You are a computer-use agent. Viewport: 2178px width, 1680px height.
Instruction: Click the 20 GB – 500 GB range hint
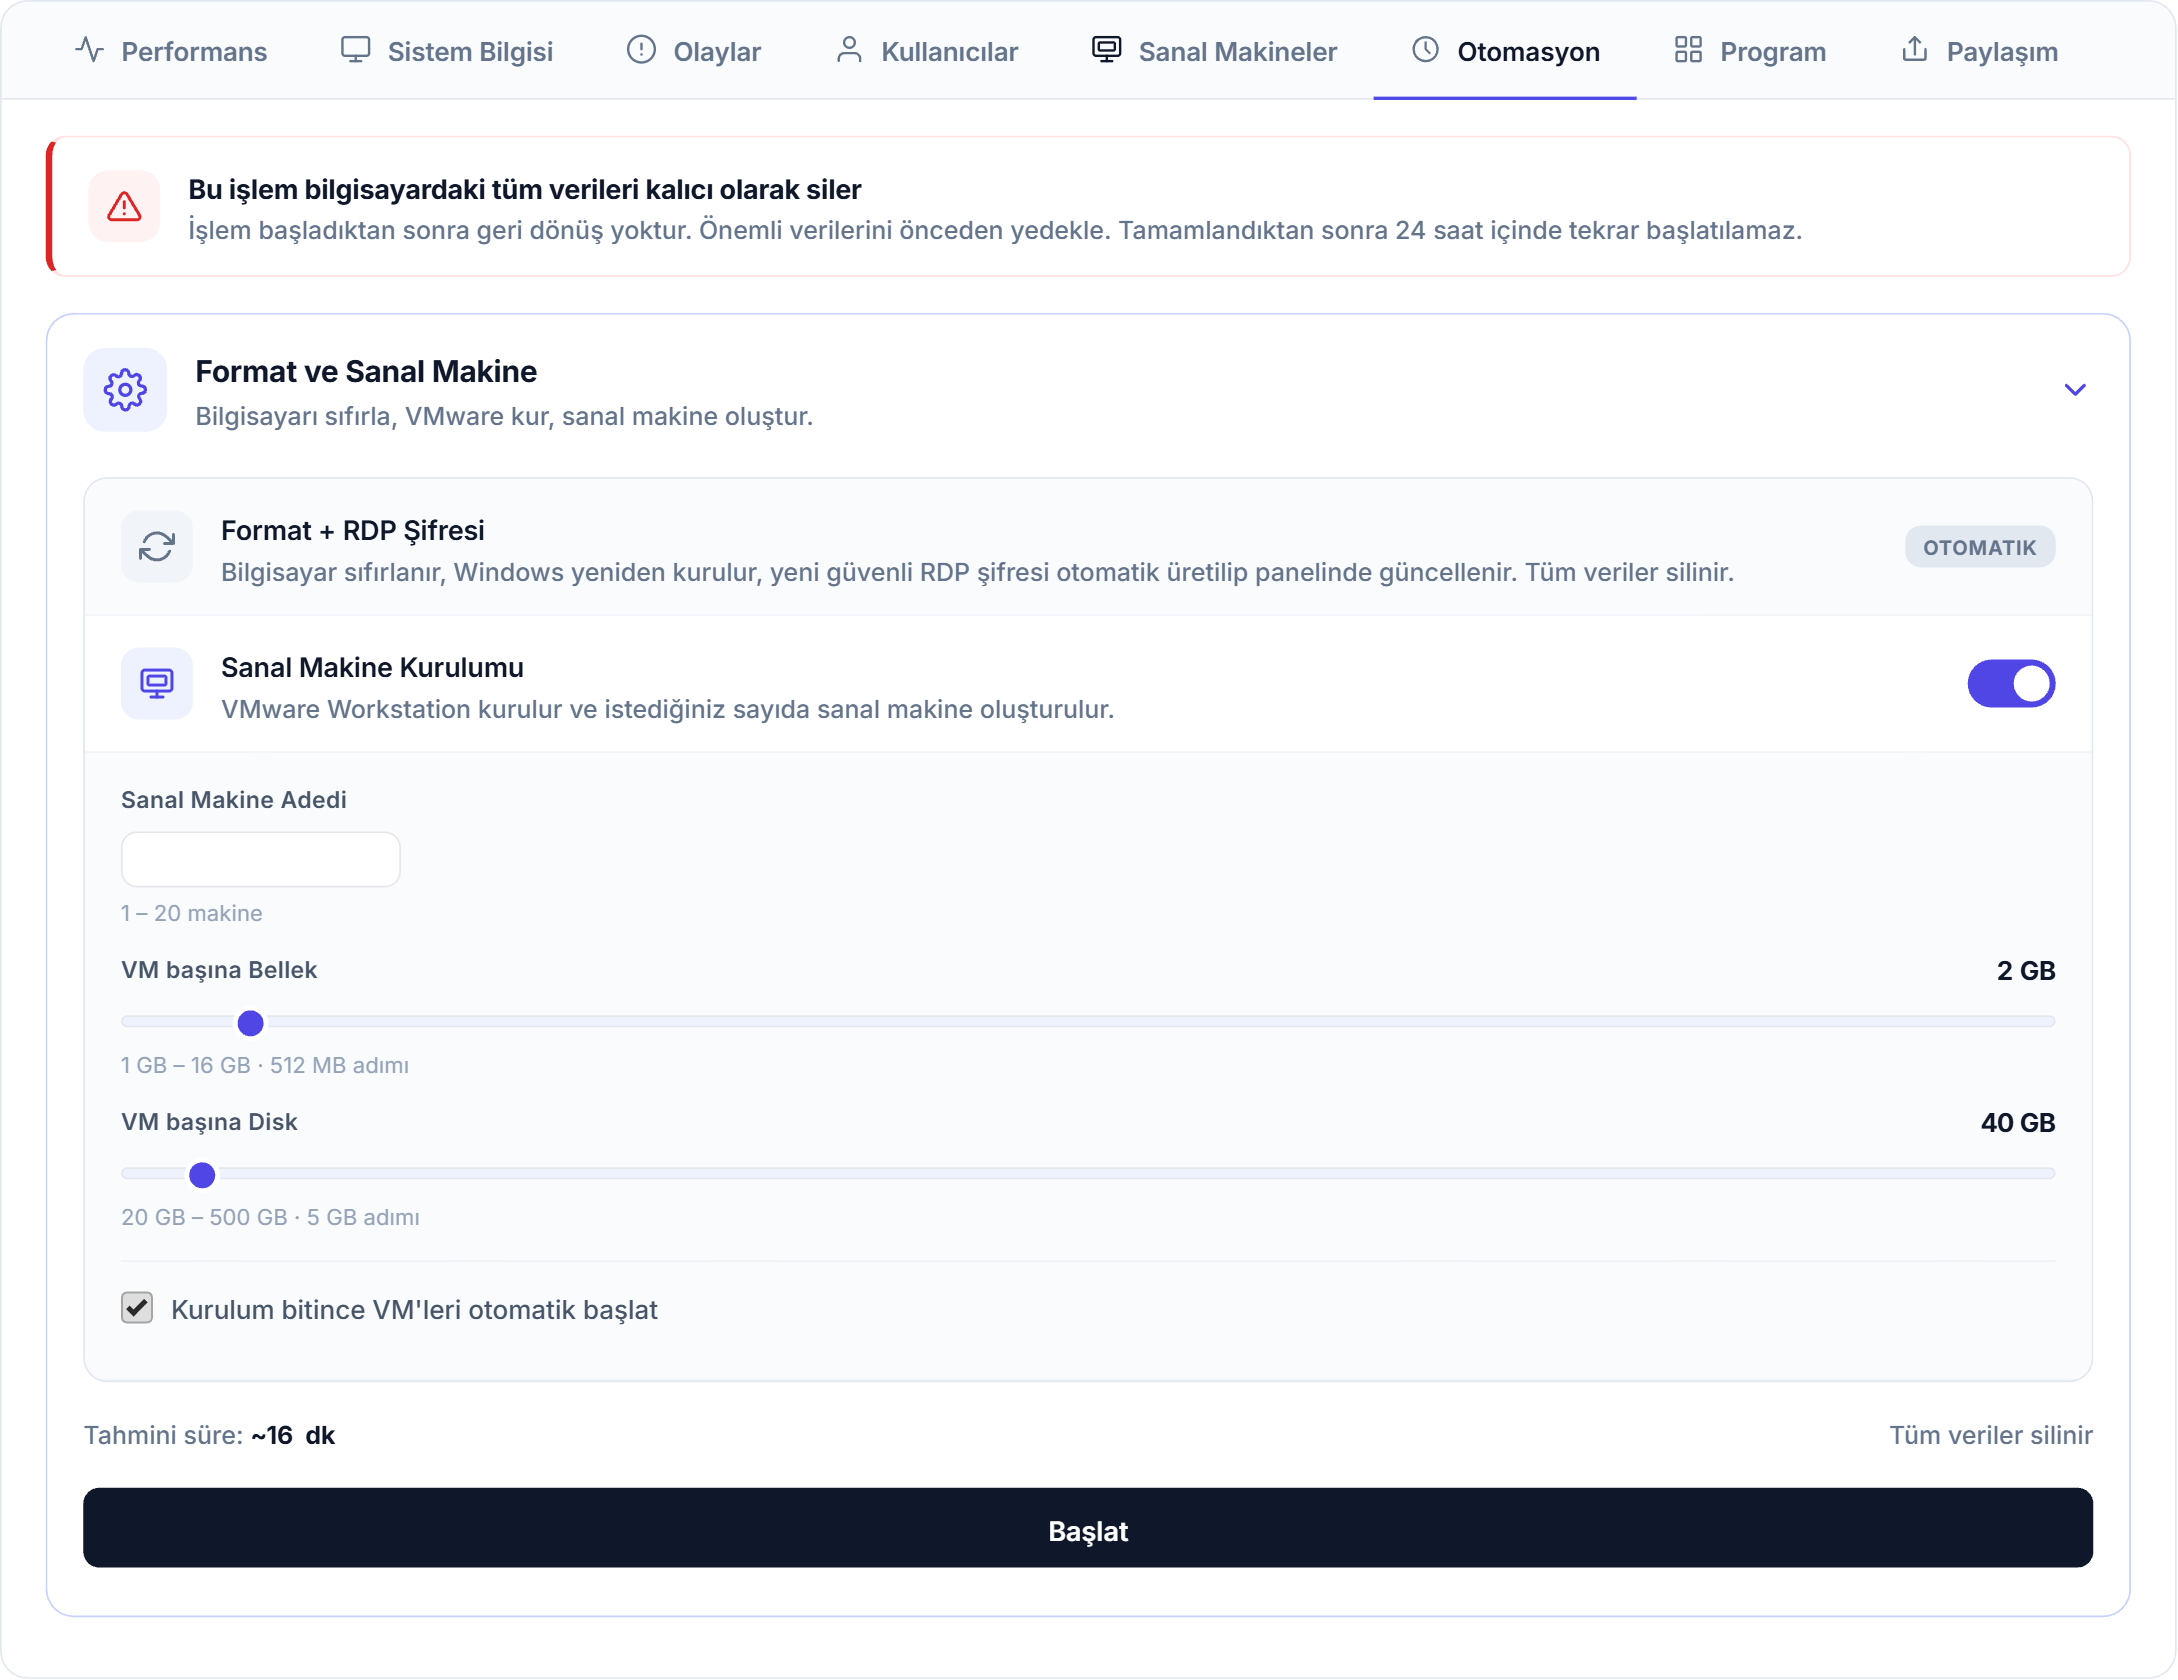270,1217
